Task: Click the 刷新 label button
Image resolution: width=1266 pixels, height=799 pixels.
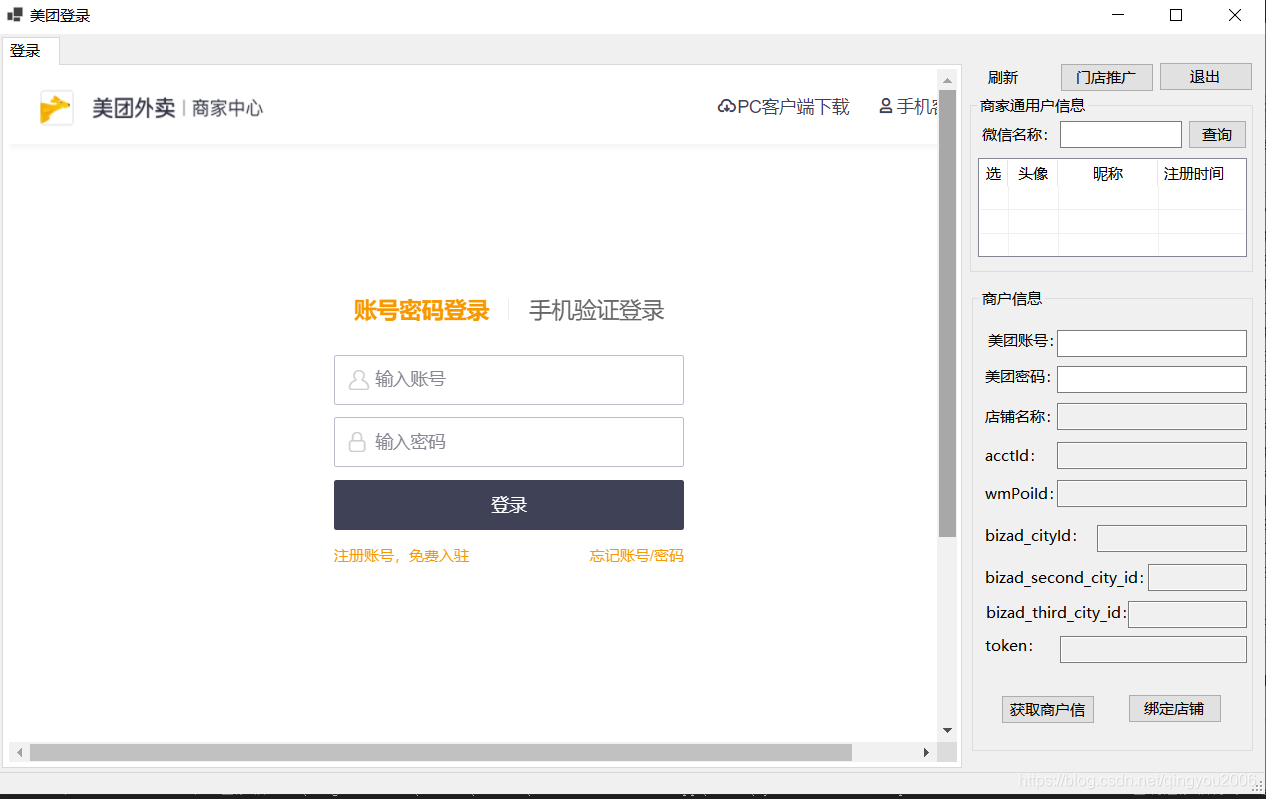Action: point(1003,77)
